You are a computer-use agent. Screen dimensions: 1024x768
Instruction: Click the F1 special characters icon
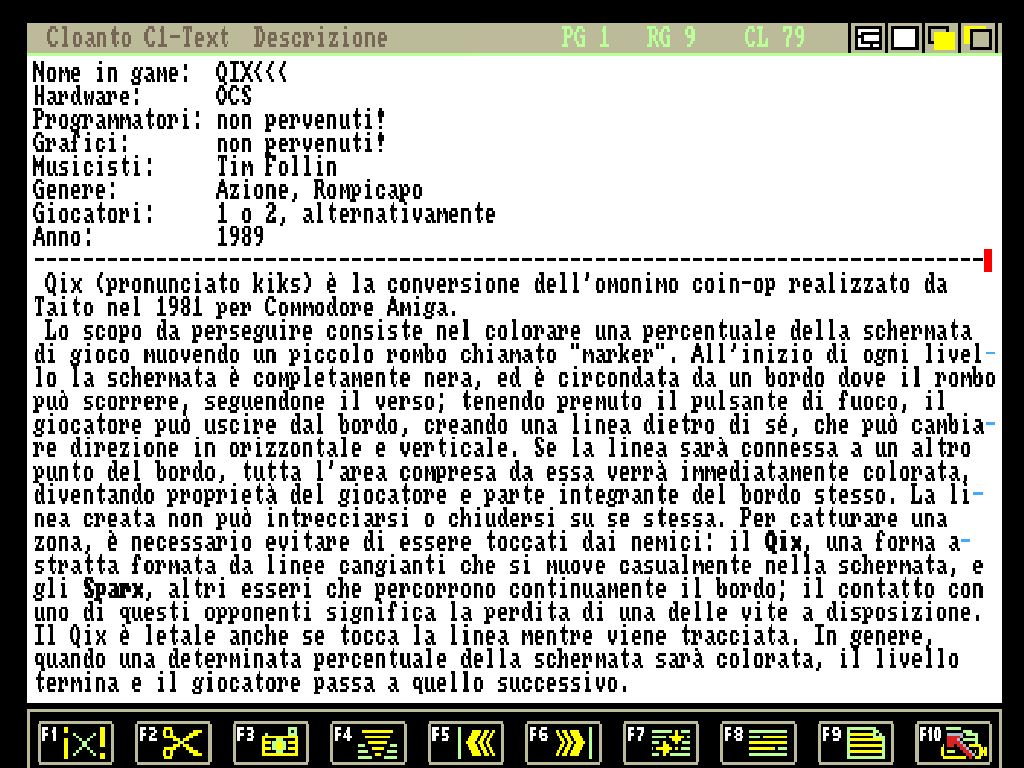(x=75, y=743)
